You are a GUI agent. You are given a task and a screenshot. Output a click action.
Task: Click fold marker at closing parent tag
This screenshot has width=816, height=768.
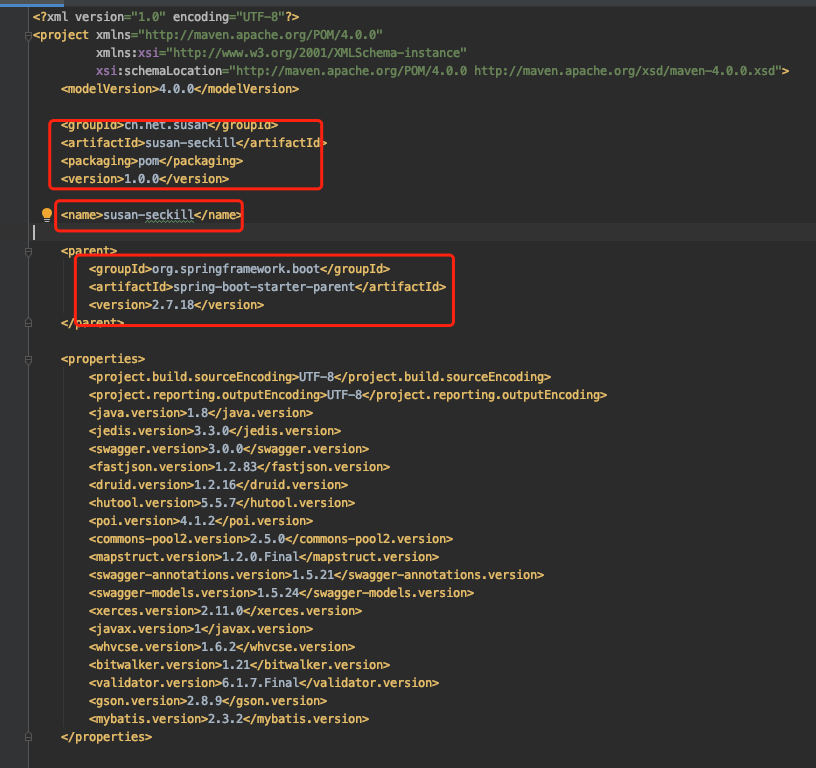29,323
